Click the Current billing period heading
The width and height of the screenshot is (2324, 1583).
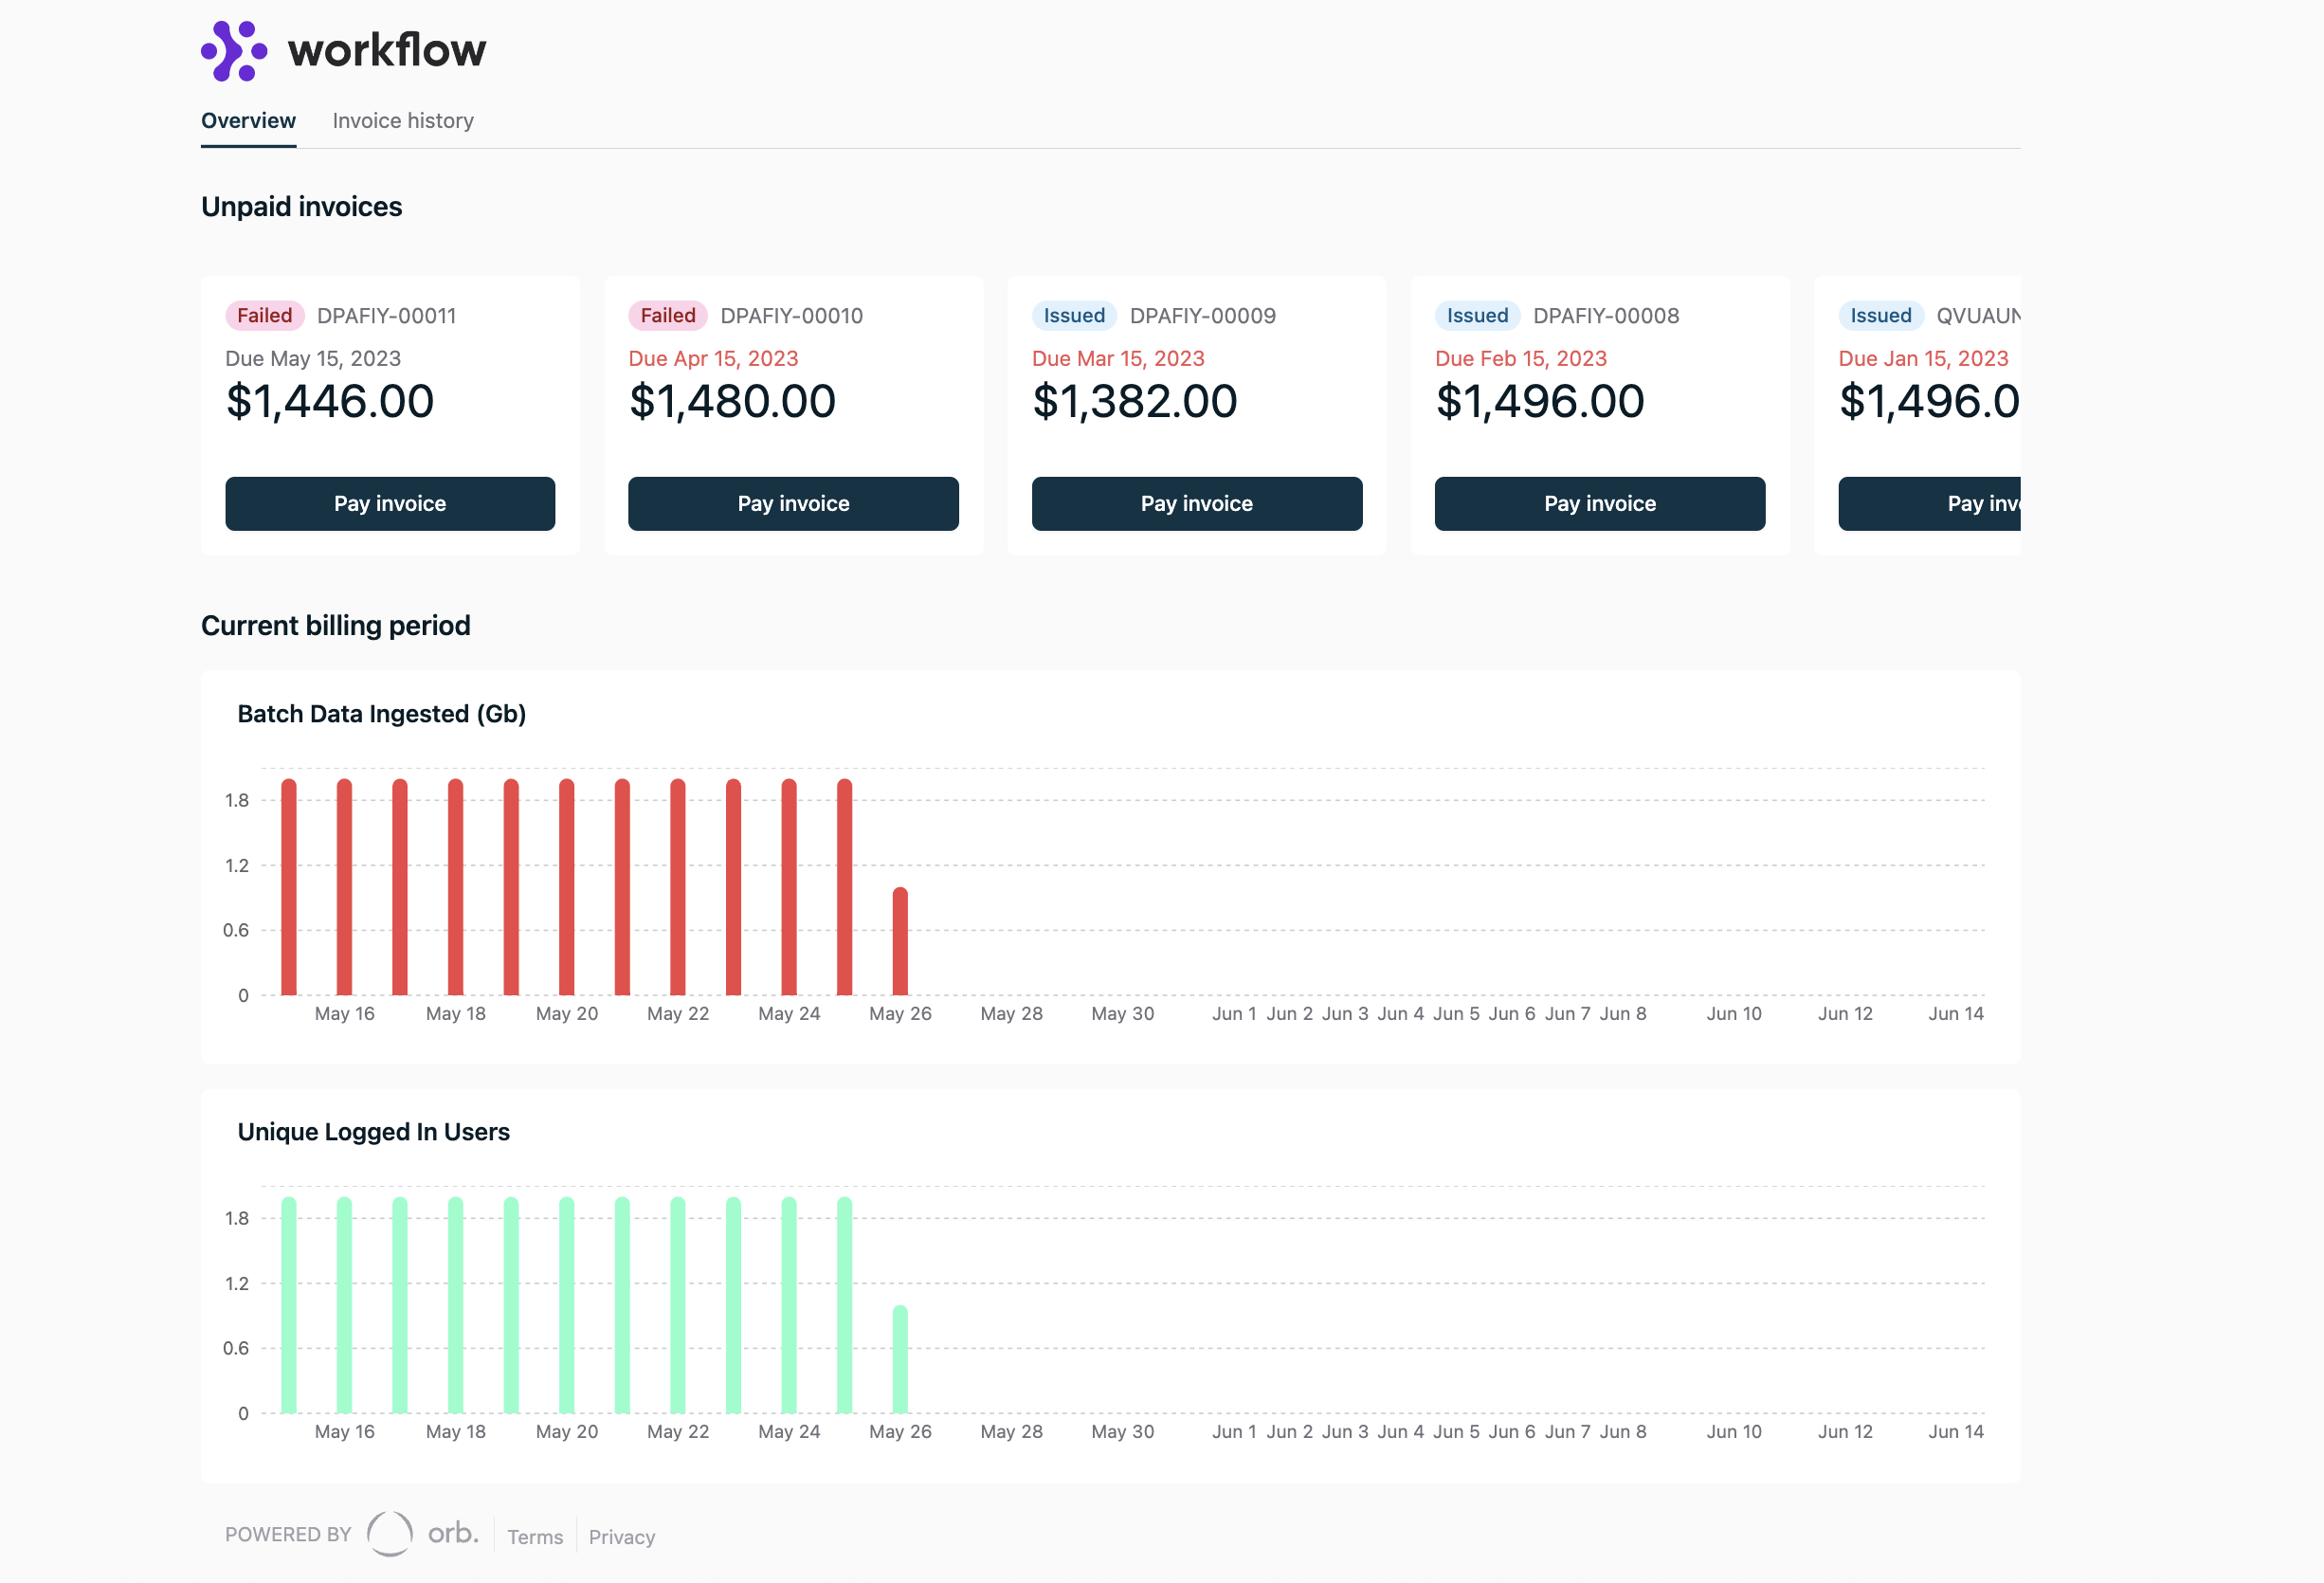coord(336,626)
